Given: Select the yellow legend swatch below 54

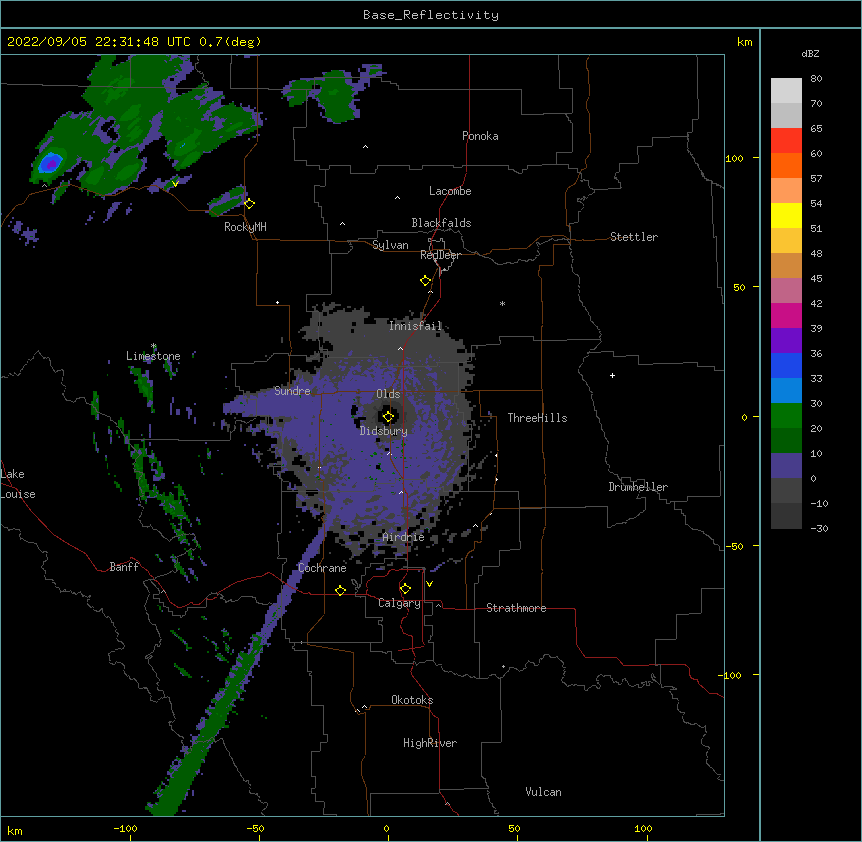Looking at the screenshot, I should pos(786,215).
